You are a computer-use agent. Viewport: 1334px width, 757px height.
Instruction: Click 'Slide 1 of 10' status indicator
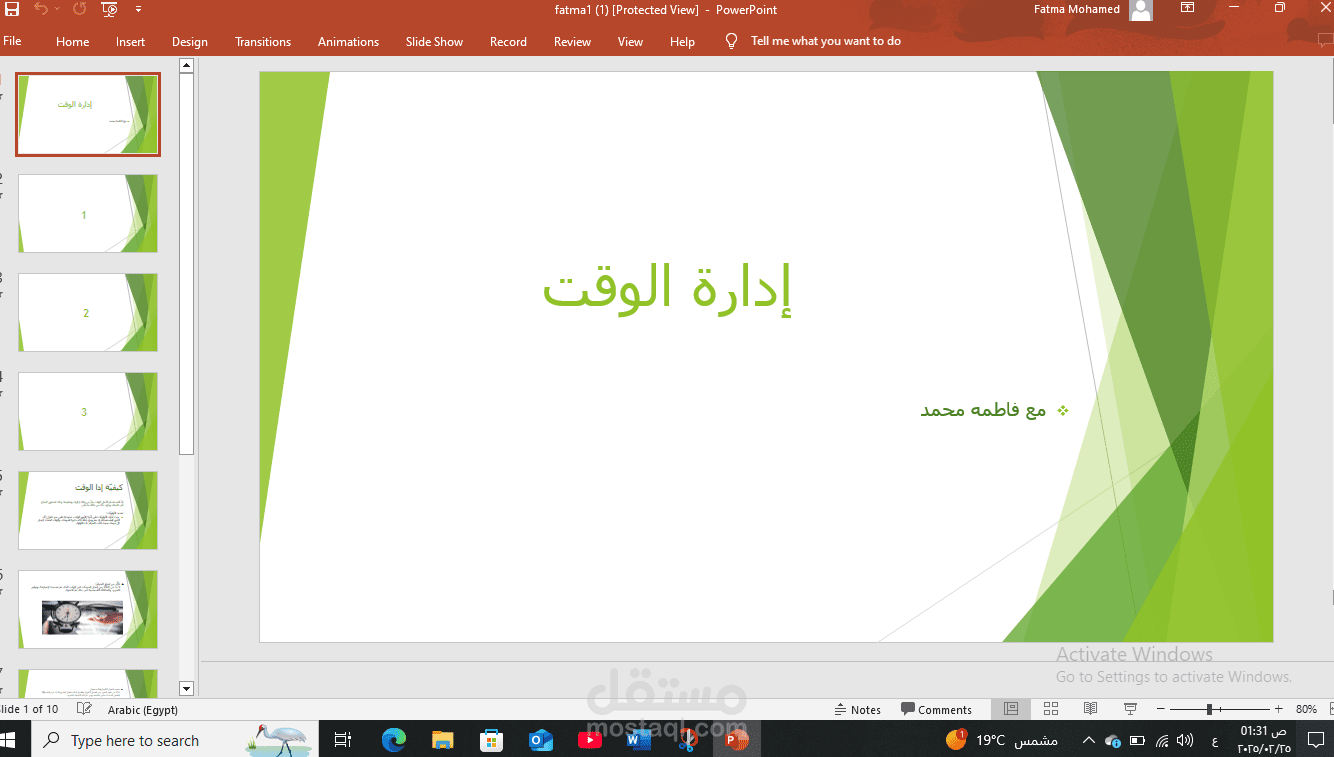click(30, 709)
